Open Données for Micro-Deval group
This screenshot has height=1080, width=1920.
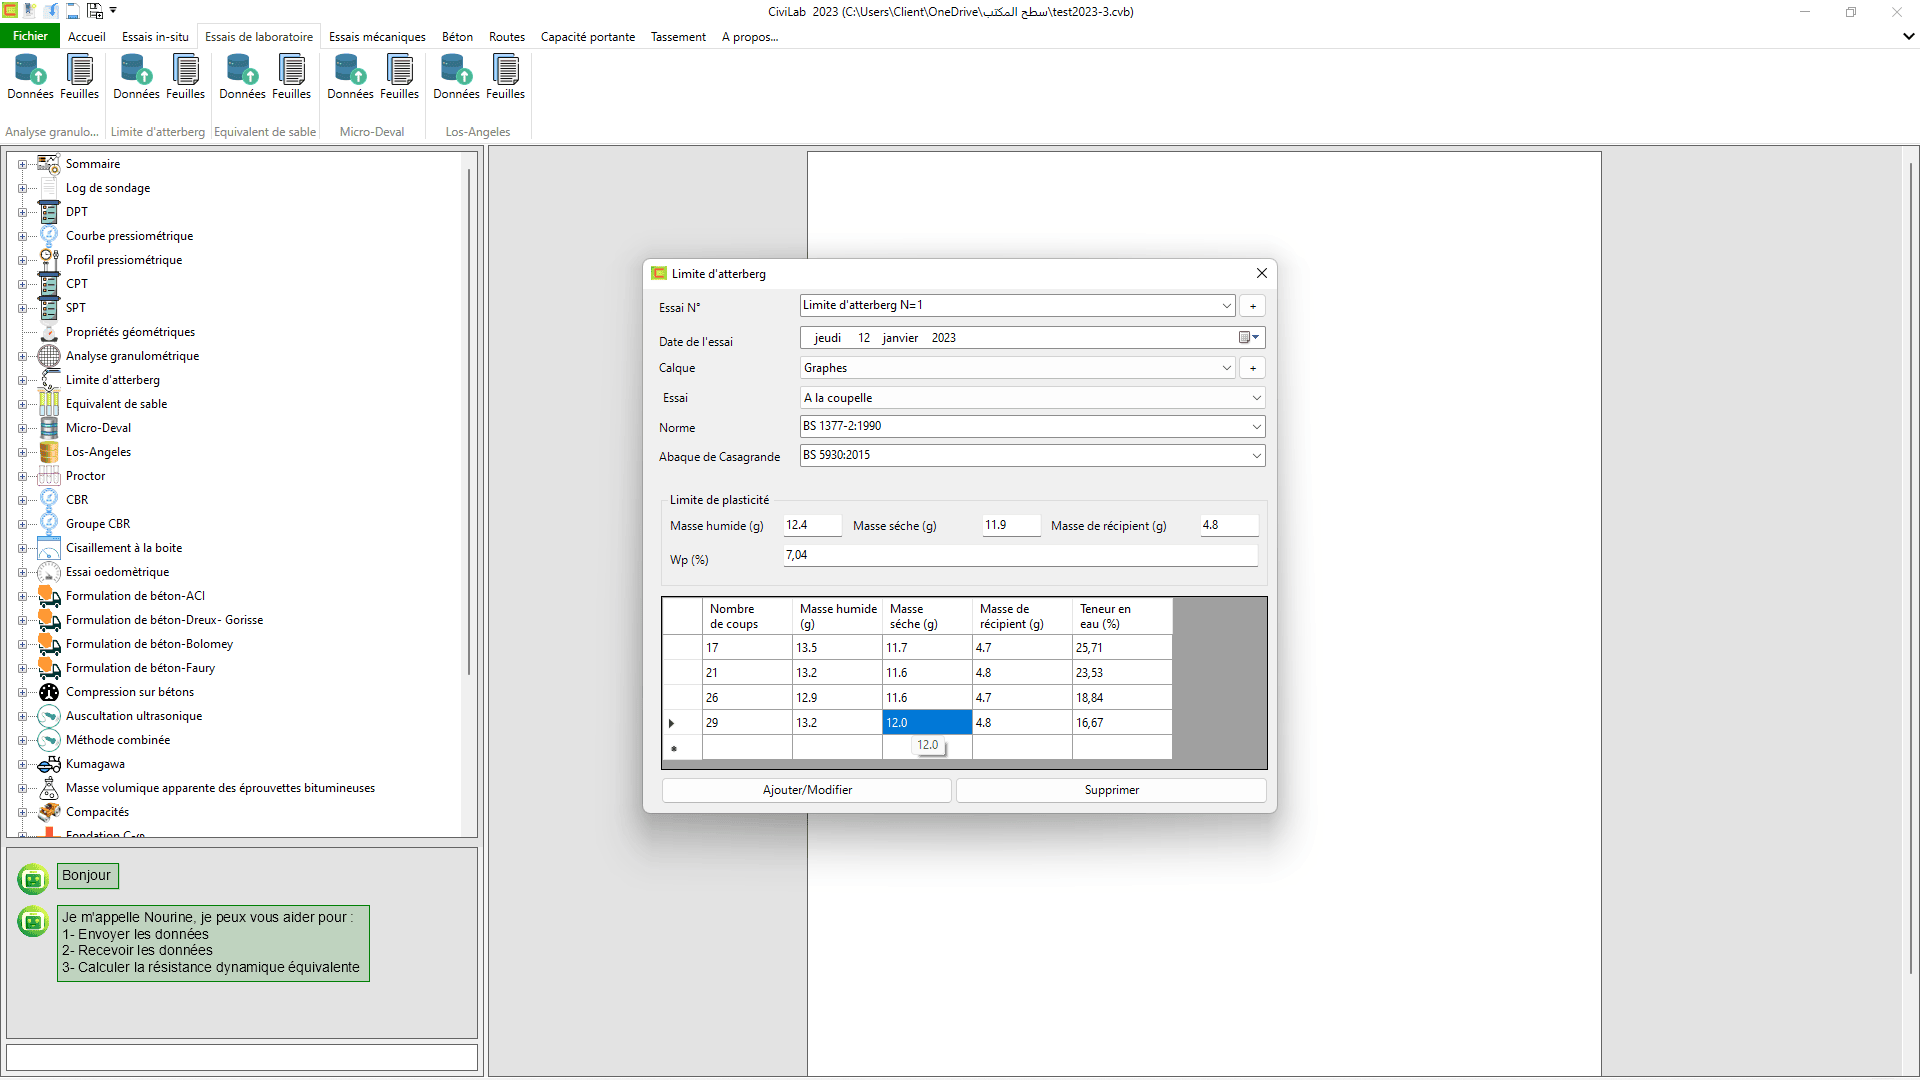tap(350, 77)
